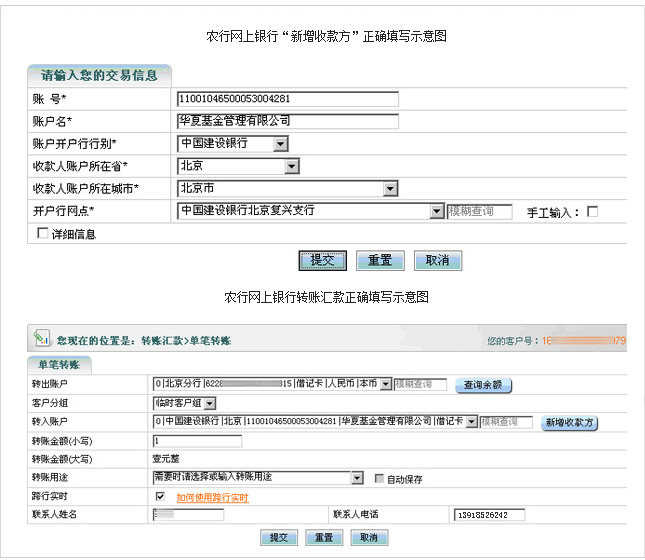Select the 请输入您的交易信息 tab header
645x560 pixels.
click(99, 75)
